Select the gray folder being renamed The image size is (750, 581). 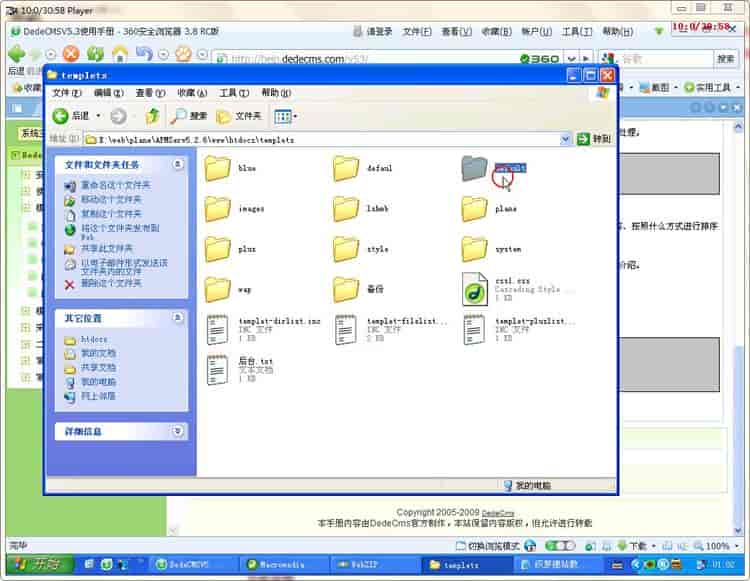[474, 168]
